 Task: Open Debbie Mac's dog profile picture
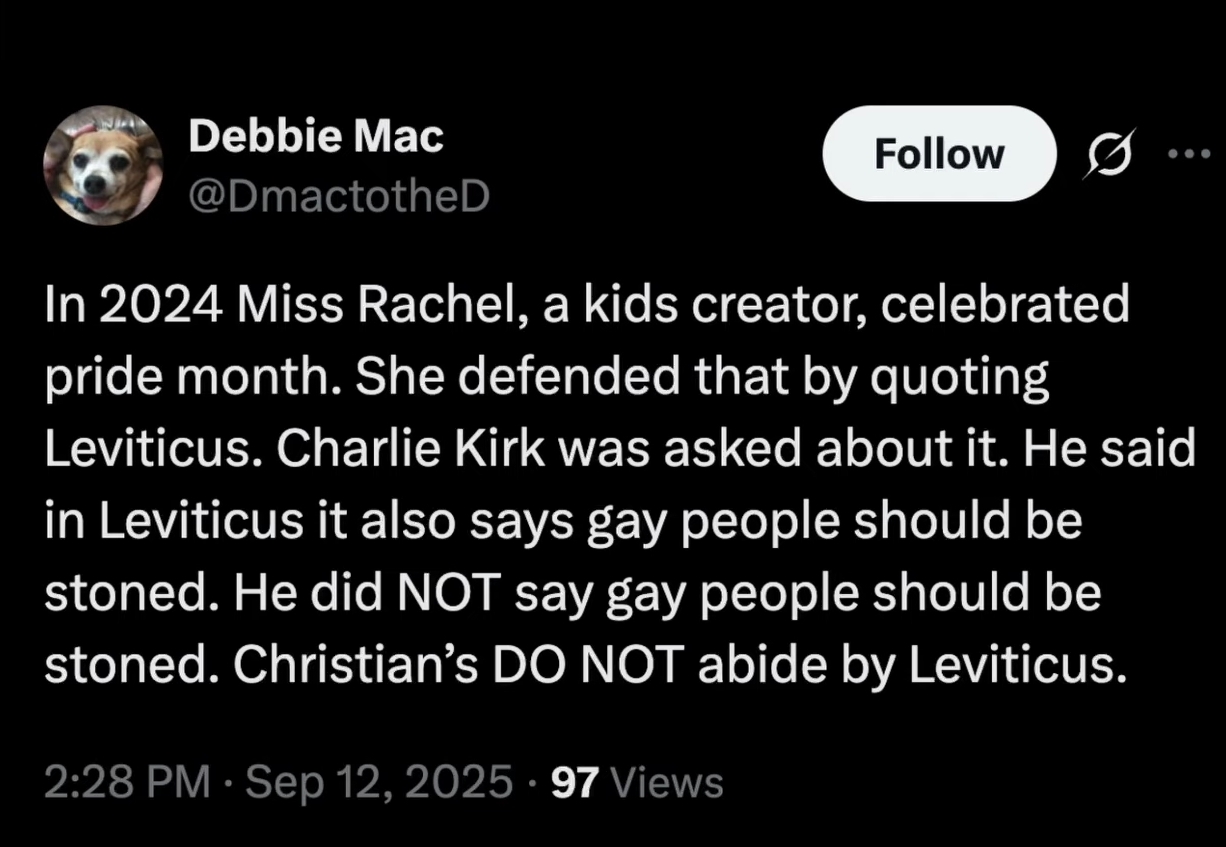[104, 165]
